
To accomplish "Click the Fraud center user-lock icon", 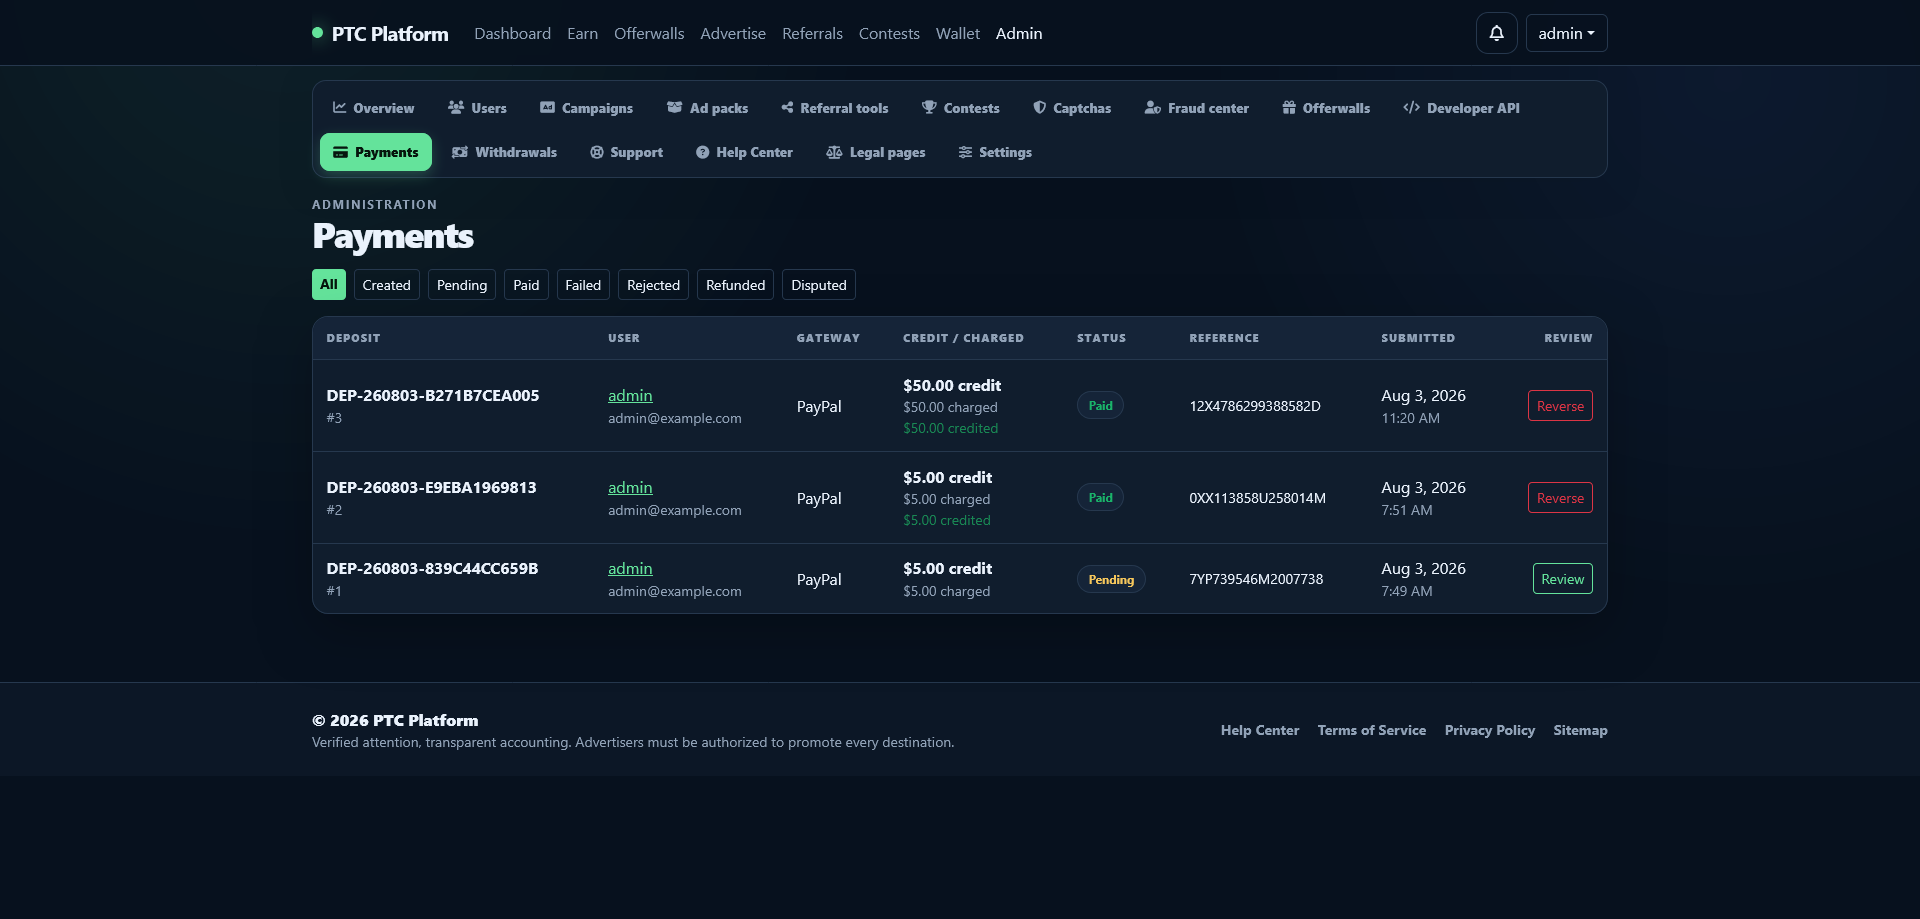I will click(1153, 107).
